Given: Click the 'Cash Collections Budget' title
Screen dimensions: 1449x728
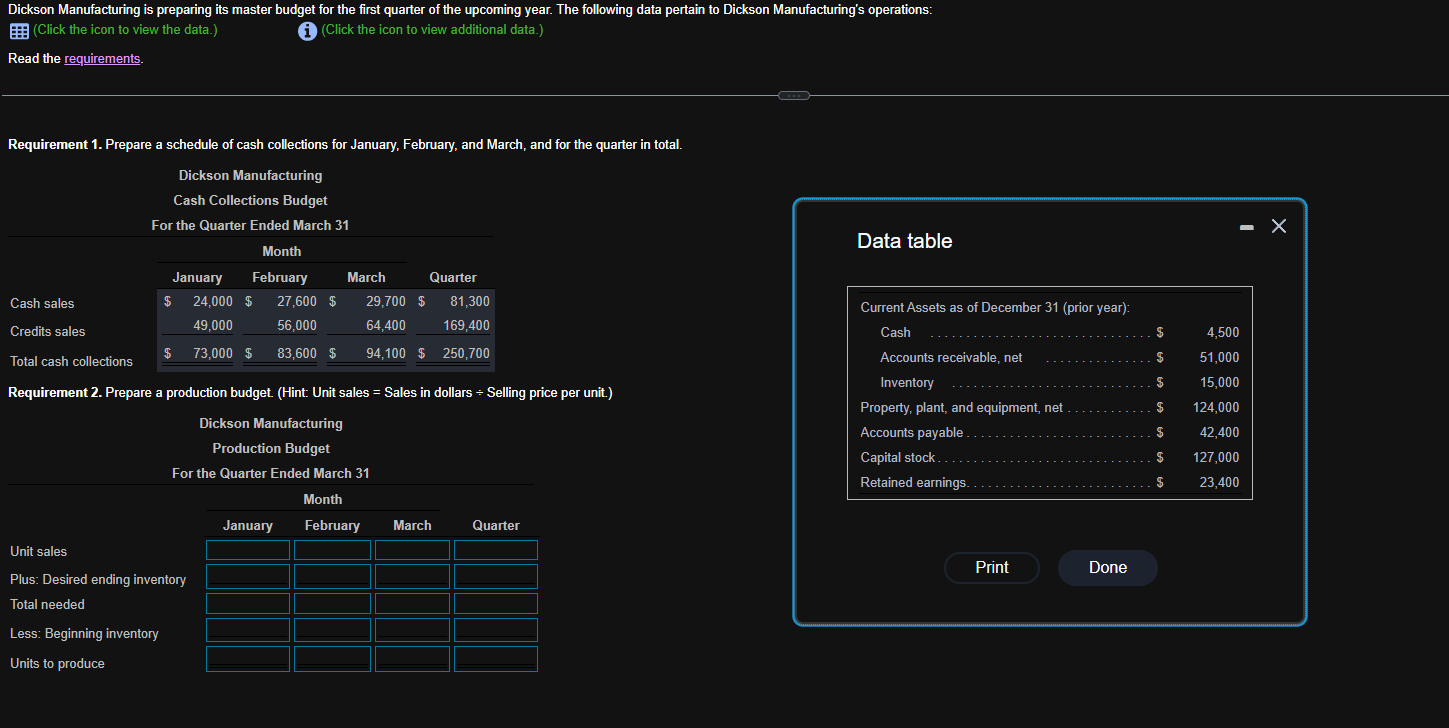Looking at the screenshot, I should tap(250, 200).
